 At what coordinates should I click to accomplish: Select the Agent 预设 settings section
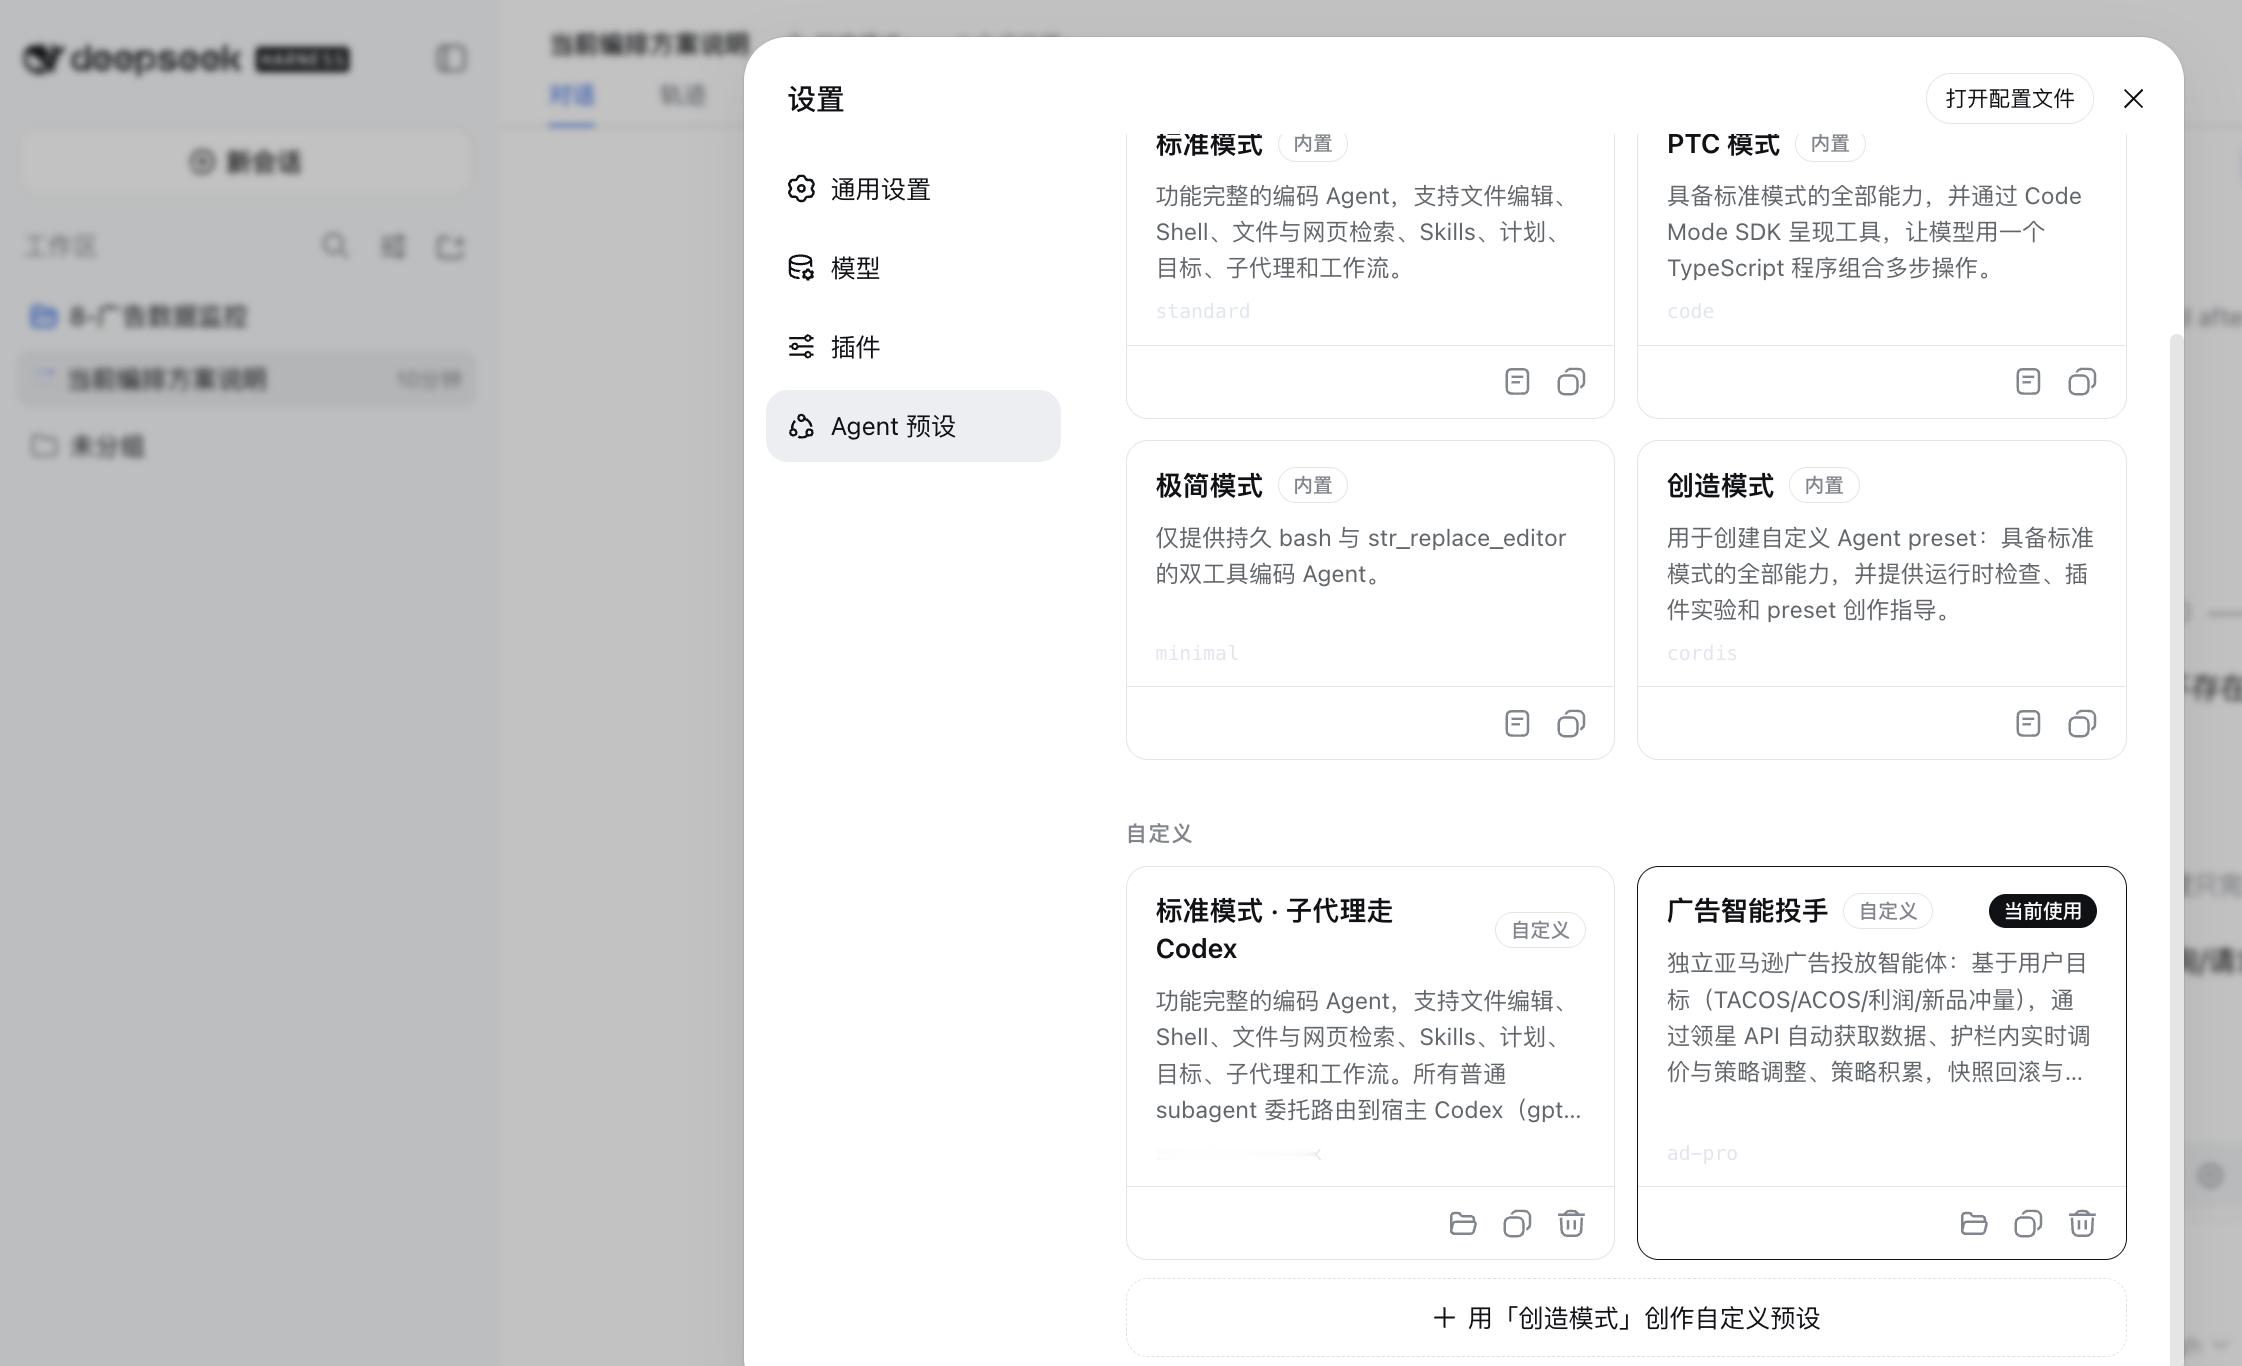[912, 426]
